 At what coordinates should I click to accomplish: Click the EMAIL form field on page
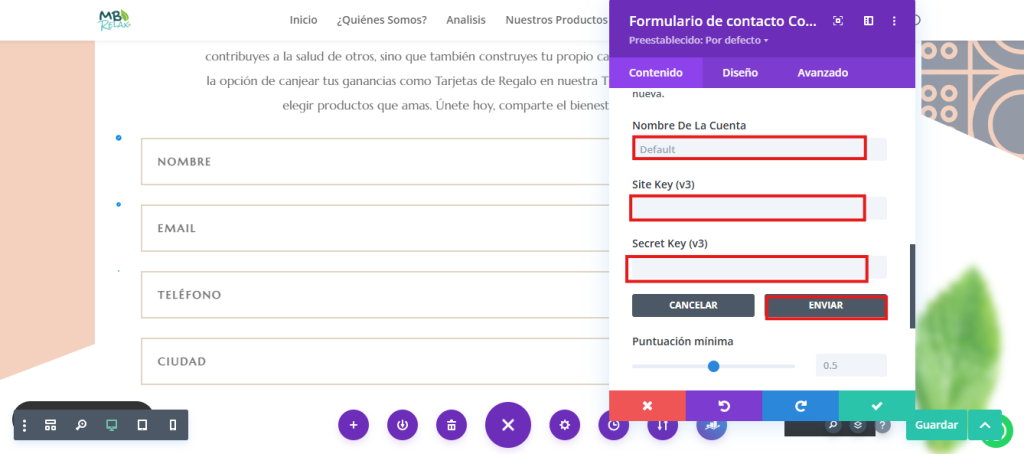point(375,228)
